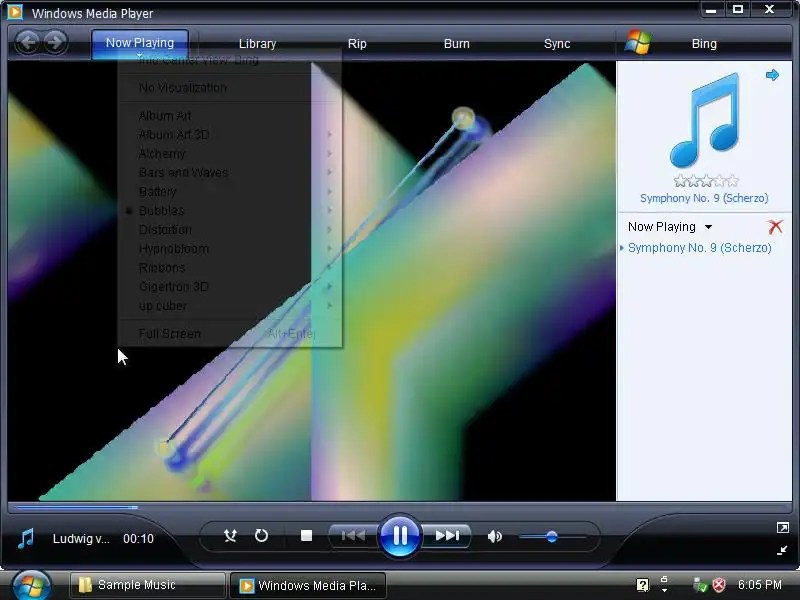The width and height of the screenshot is (800, 600).
Task: Open the Bing tab
Action: point(704,44)
